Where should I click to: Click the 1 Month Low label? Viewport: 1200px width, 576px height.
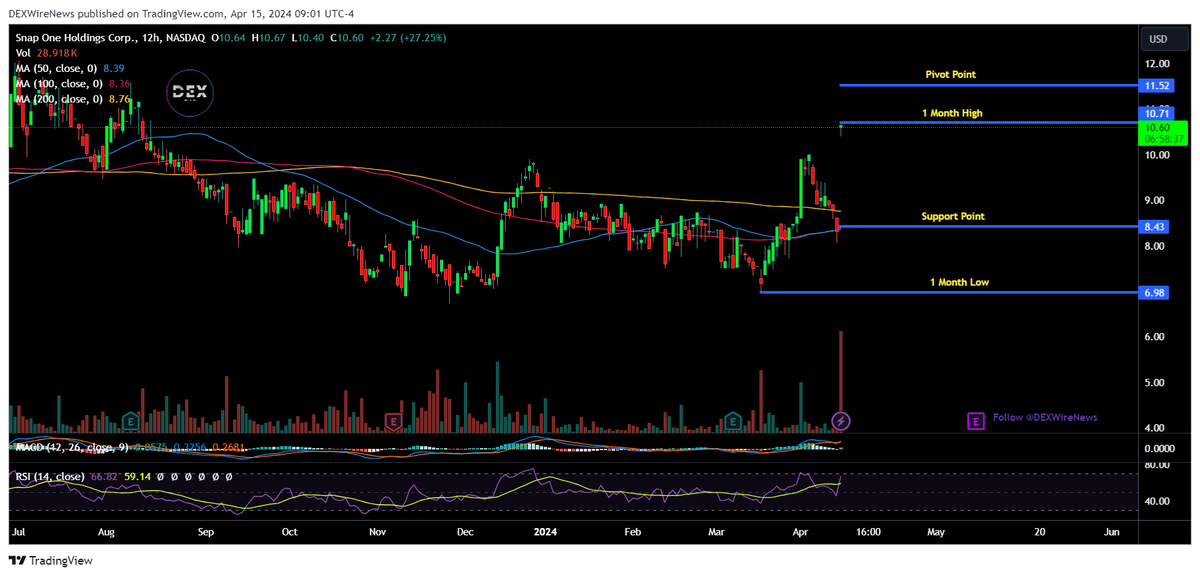(x=960, y=282)
